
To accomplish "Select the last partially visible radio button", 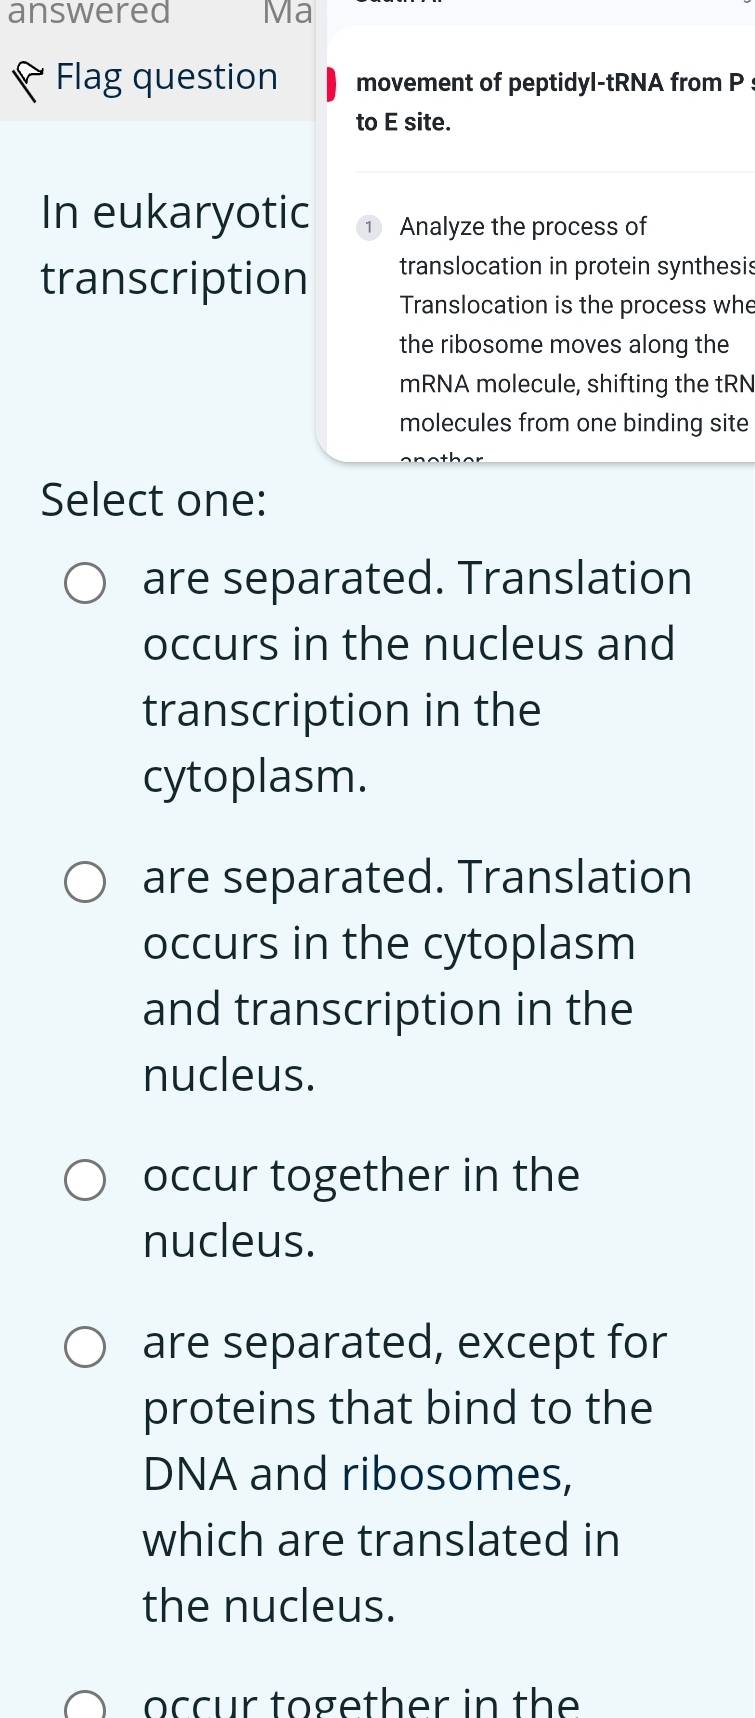I will coord(85,1706).
